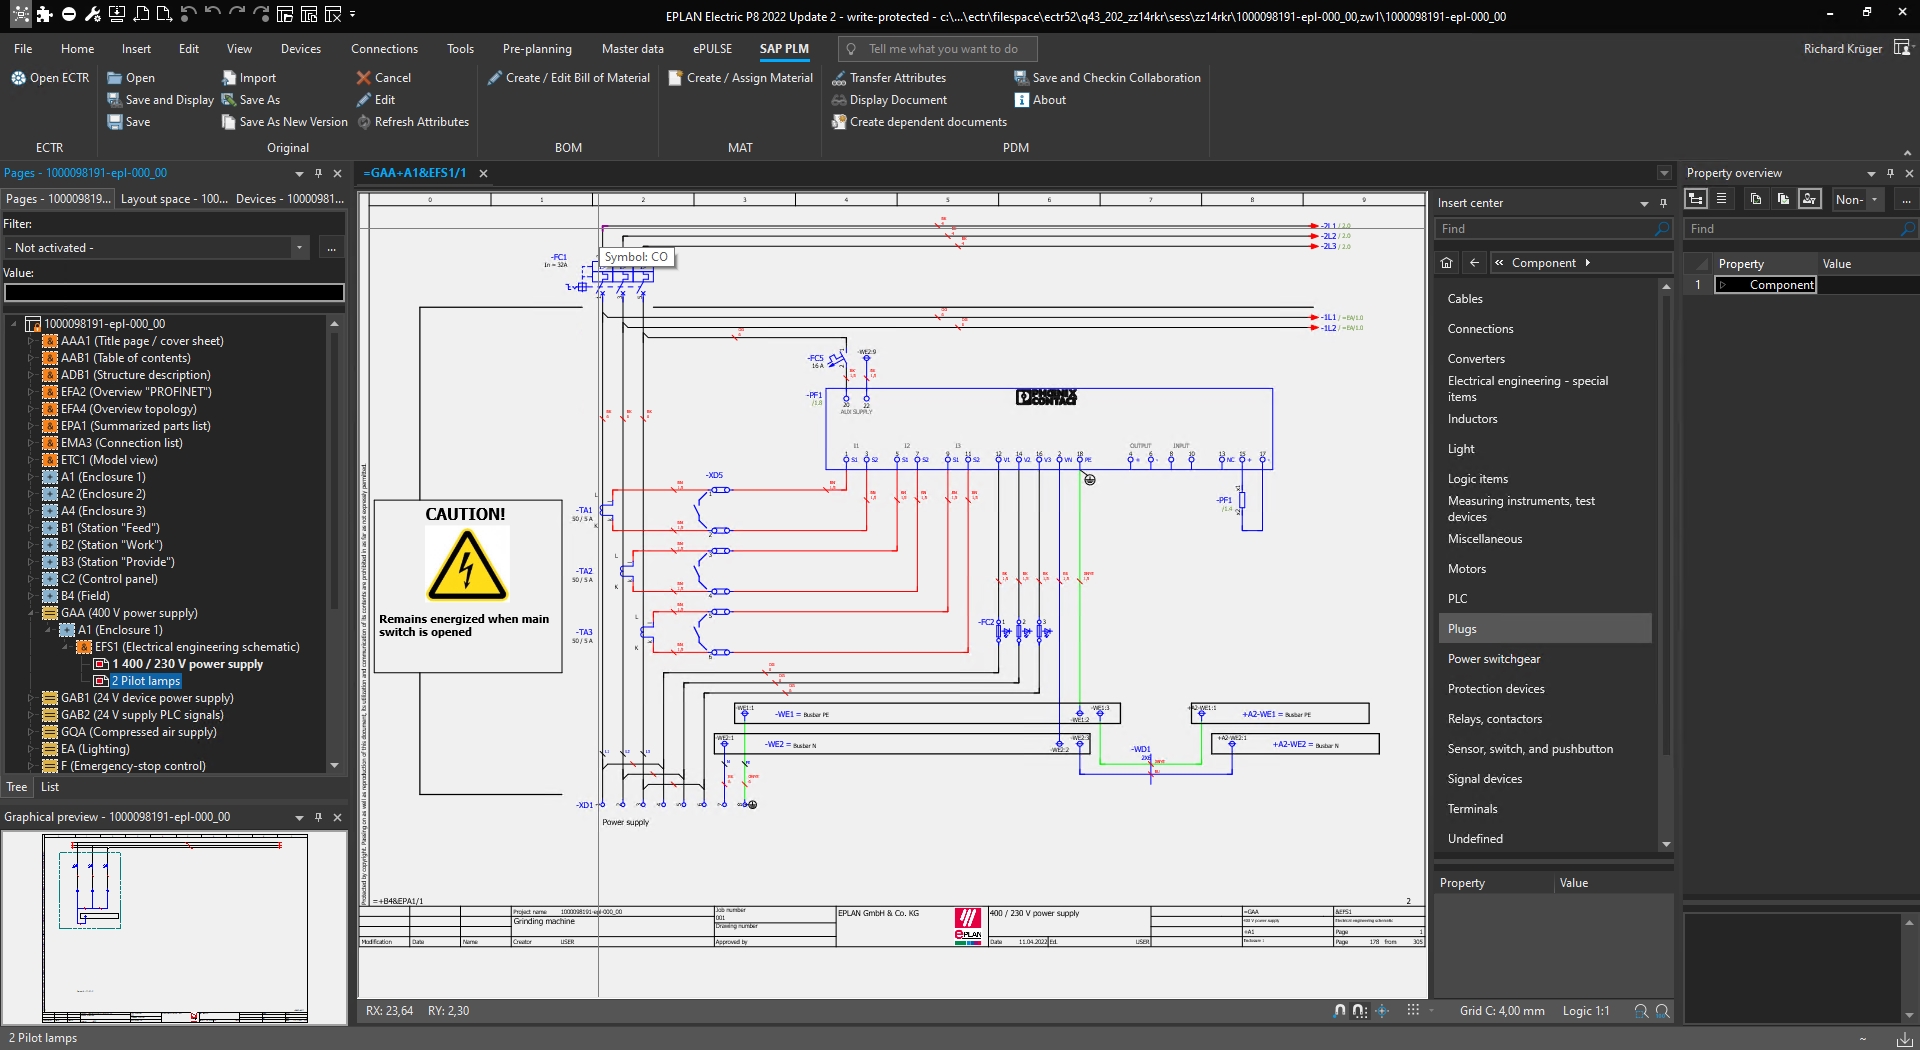Toggle the object snap magnet icon
The width and height of the screenshot is (1920, 1050).
tap(1340, 1011)
